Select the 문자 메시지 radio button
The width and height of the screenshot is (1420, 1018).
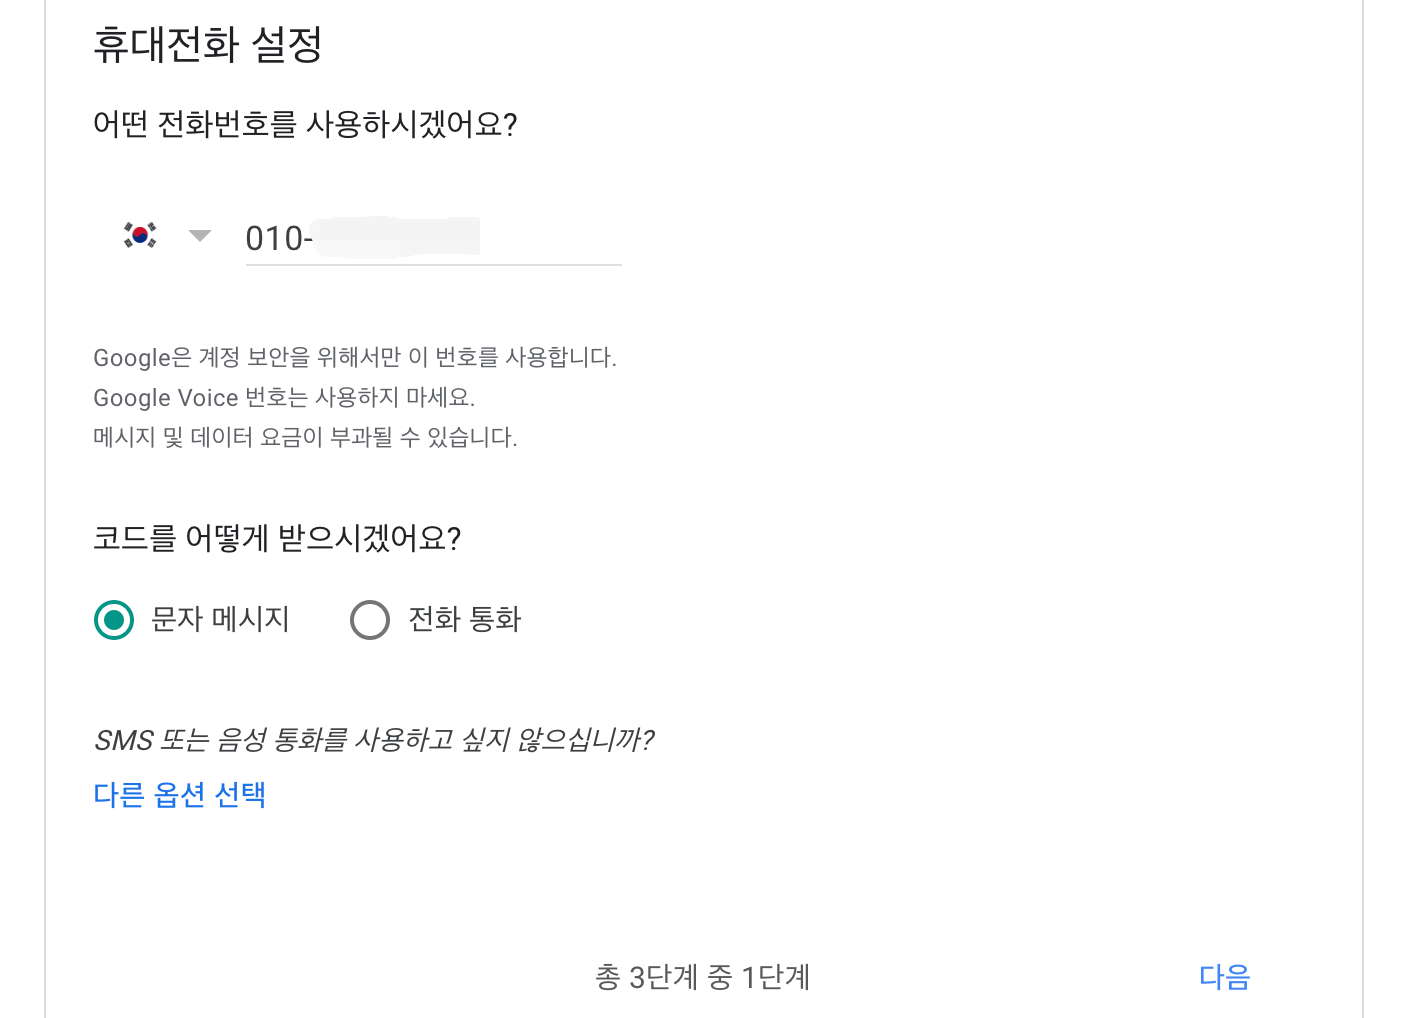[114, 620]
